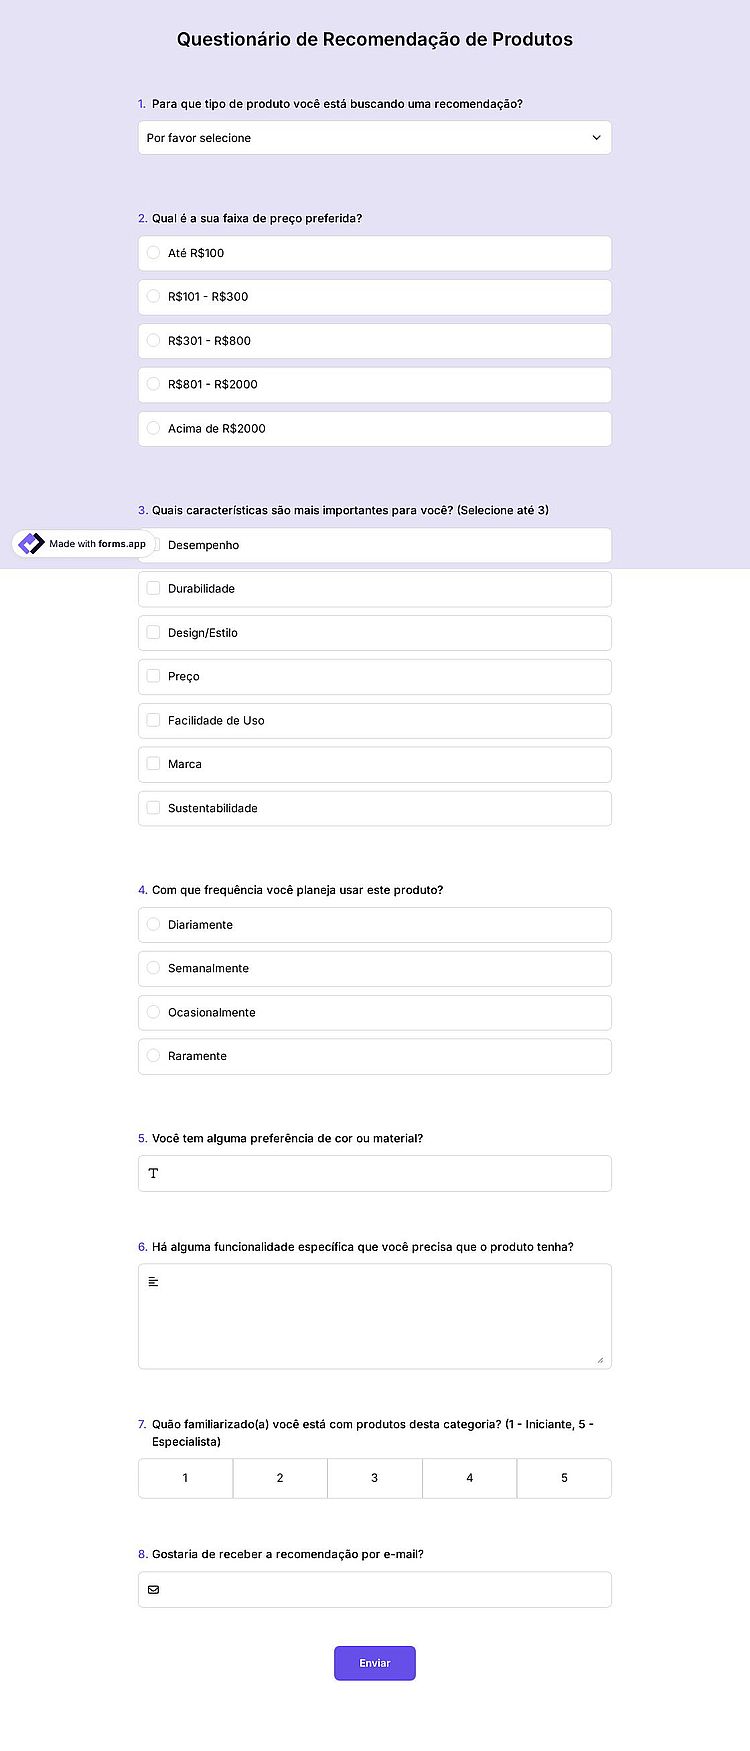The image size is (750, 1751).
Task: Select rating 1 on familiarity scale
Action: 185,1478
